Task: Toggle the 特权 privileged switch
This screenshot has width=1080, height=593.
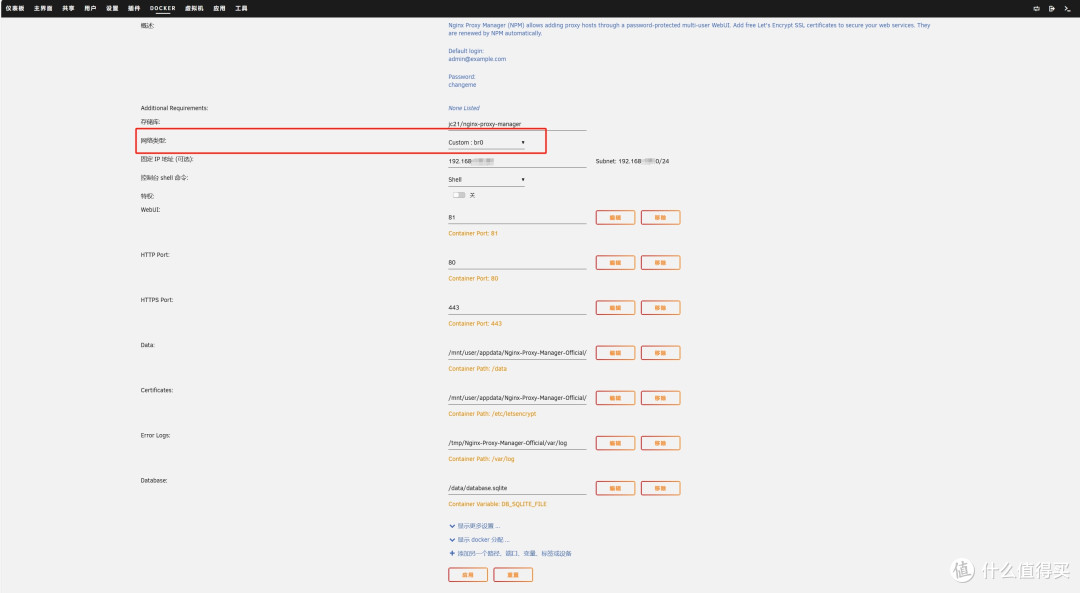Action: click(459, 195)
